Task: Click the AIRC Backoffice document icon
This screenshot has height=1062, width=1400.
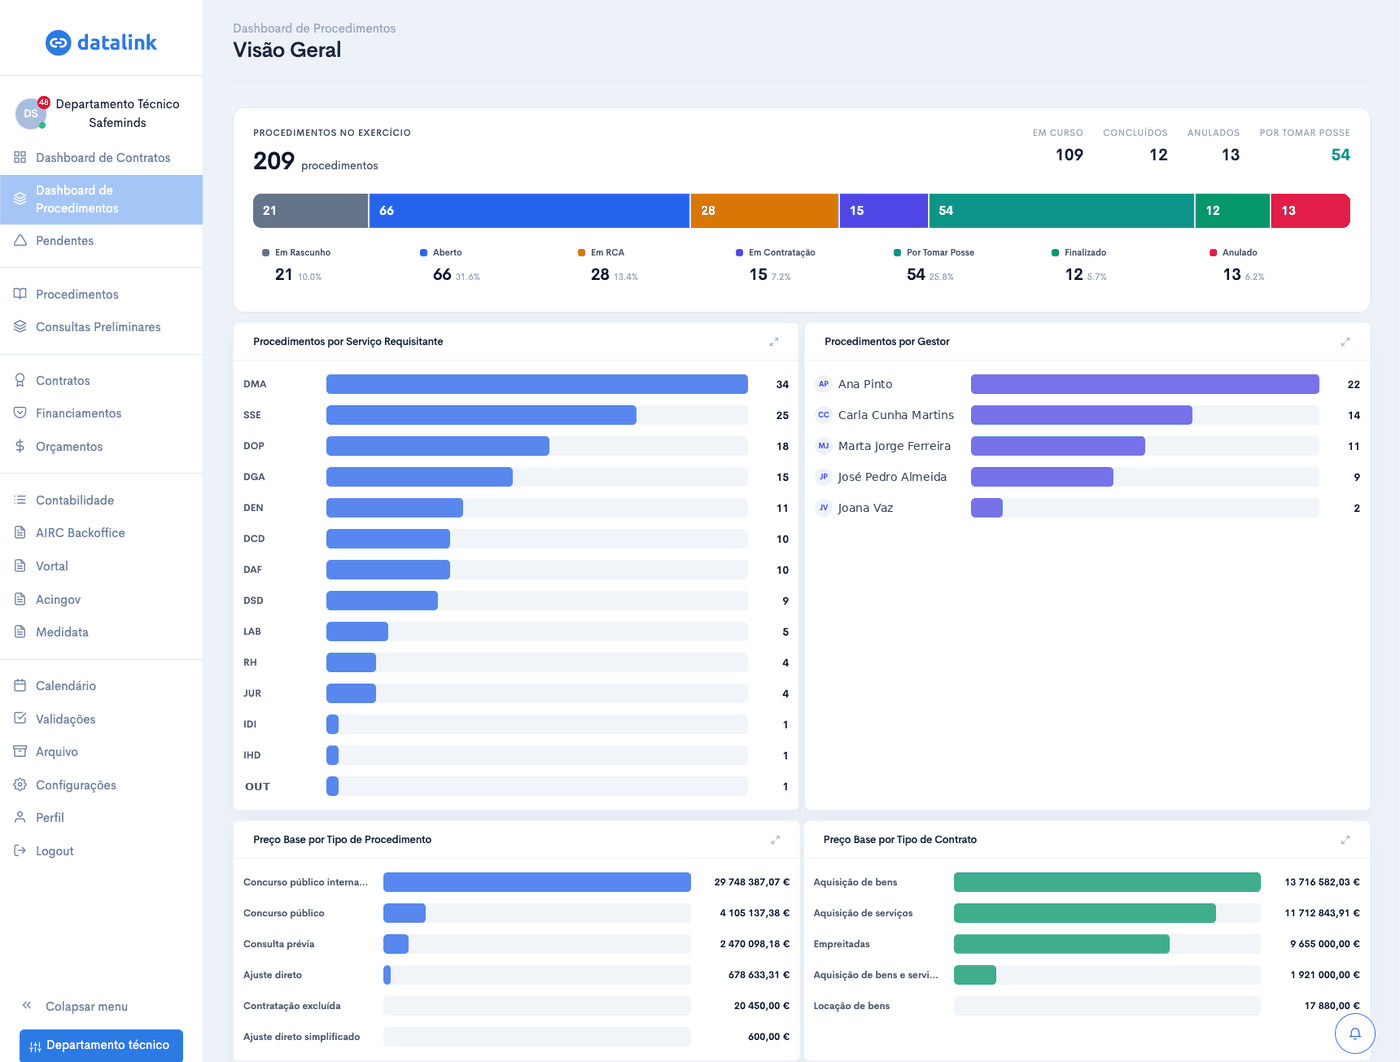Action: click(20, 533)
